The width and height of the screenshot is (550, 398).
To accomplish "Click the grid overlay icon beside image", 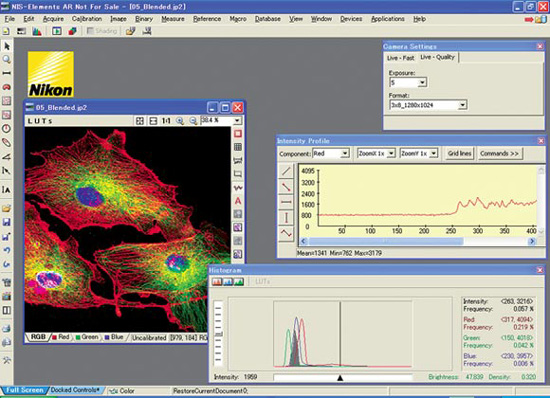I will pyautogui.click(x=238, y=147).
